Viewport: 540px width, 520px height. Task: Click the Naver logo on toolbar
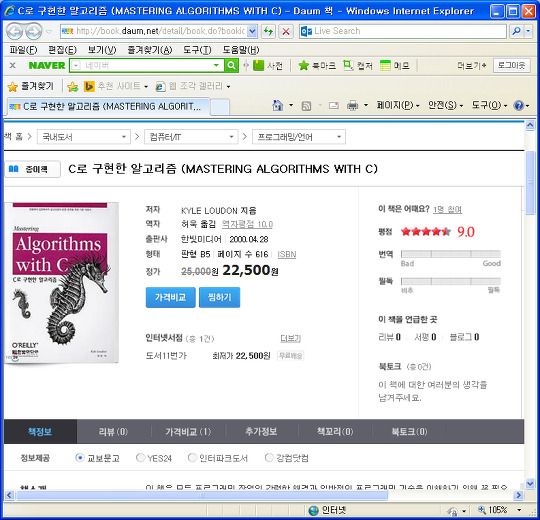coord(47,65)
